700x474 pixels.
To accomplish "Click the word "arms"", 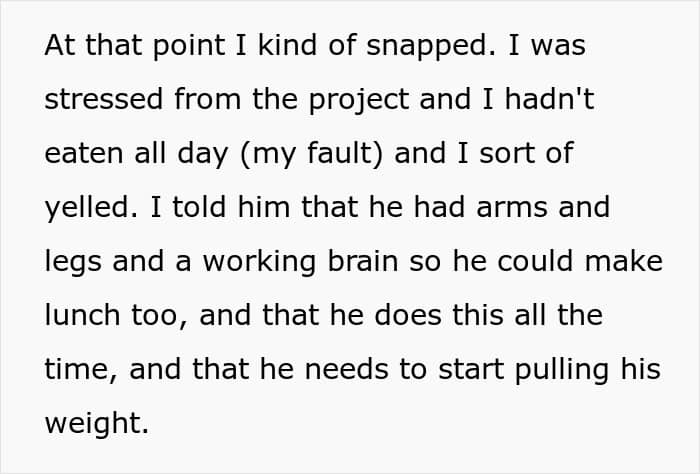I will tap(512, 208).
